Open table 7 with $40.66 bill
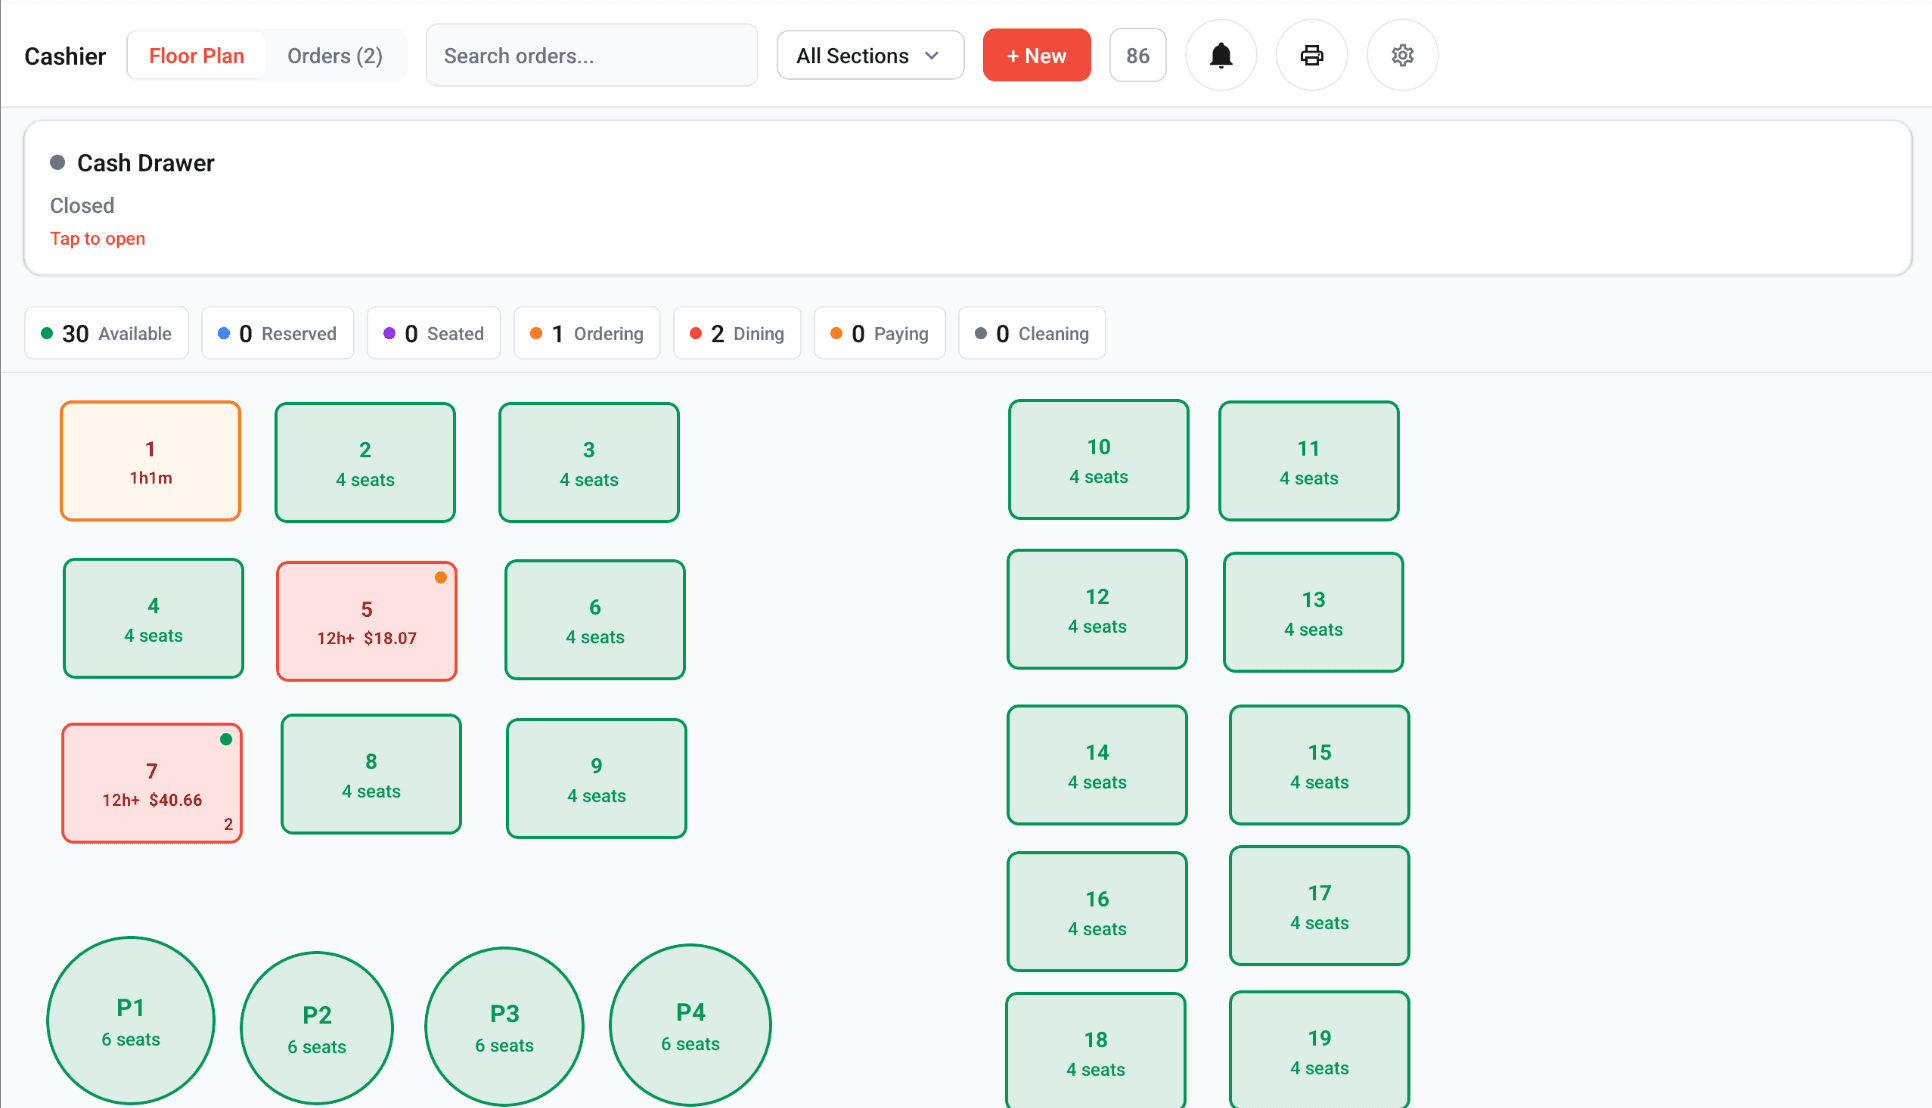Image resolution: width=1932 pixels, height=1108 pixels. [152, 784]
